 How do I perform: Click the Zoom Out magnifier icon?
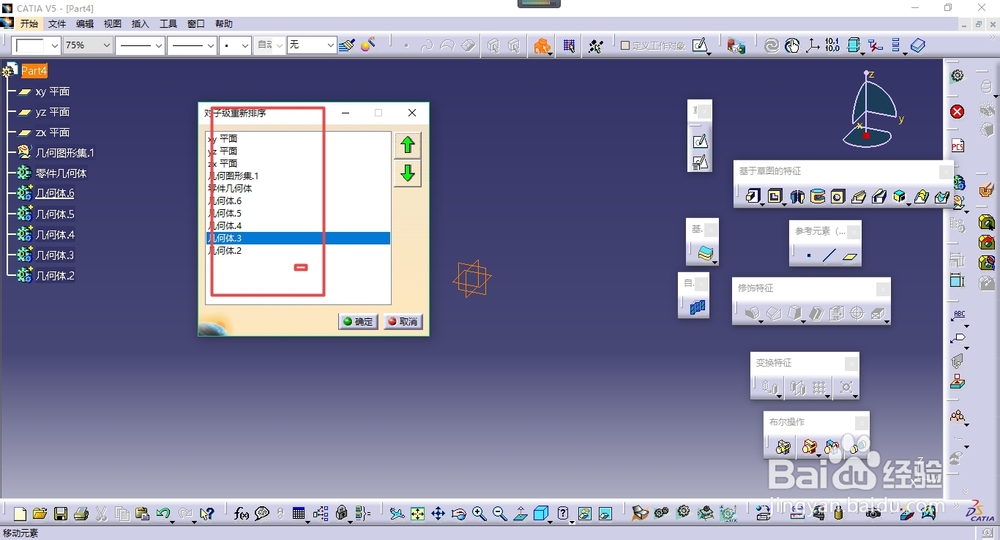[499, 513]
